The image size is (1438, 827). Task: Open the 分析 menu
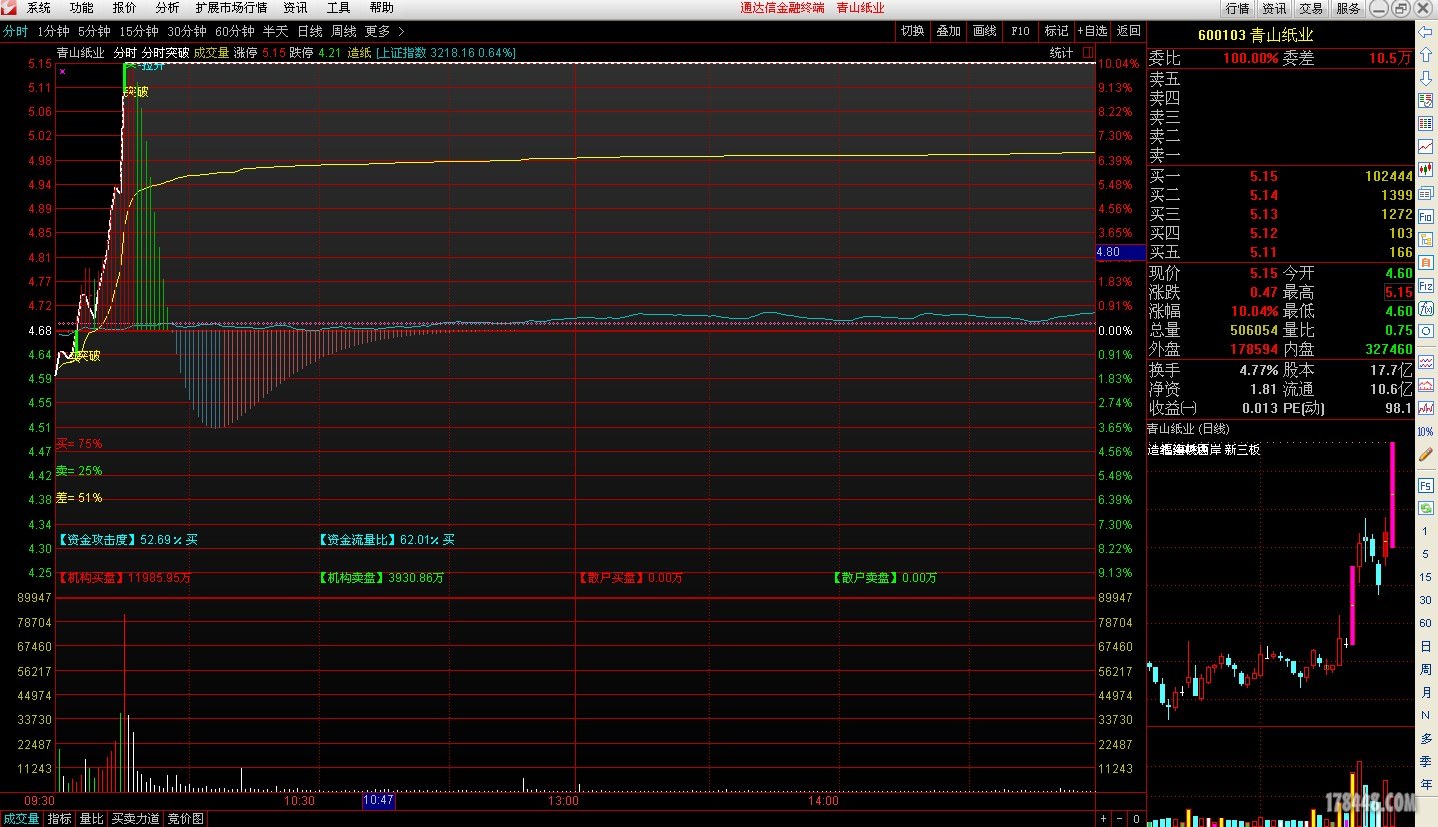click(167, 8)
